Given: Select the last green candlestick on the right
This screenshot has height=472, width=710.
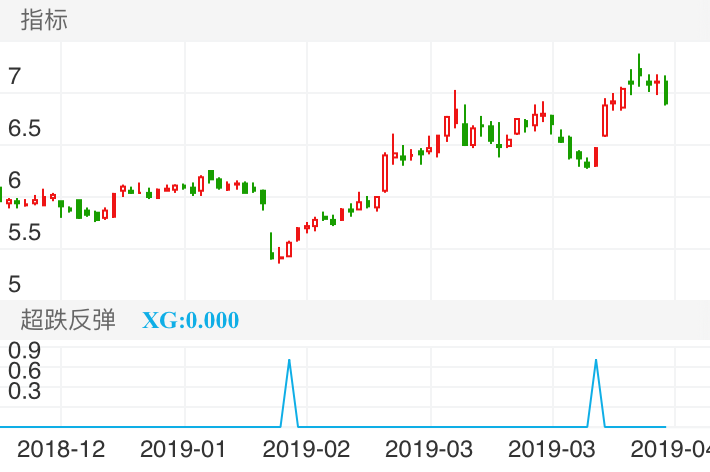Looking at the screenshot, I should point(666,91).
